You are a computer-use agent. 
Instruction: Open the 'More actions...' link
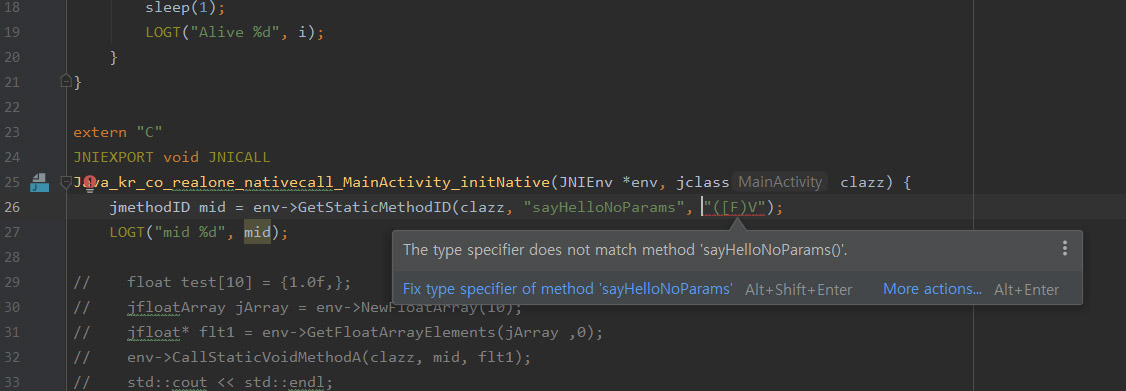(932, 290)
